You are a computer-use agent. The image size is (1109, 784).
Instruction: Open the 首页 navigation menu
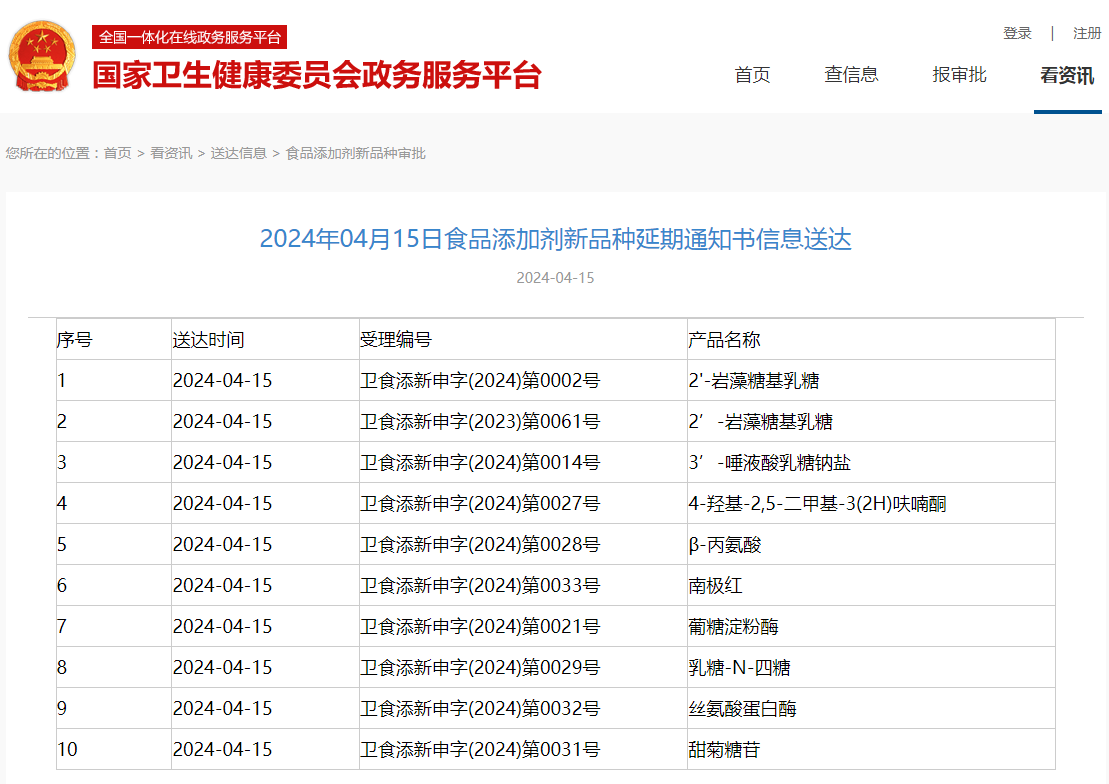751,75
